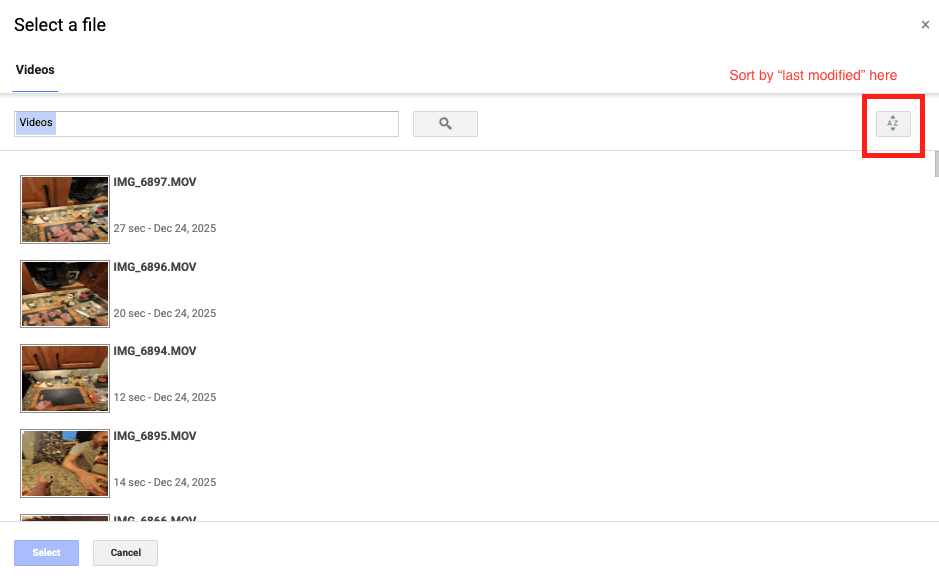This screenshot has height=580, width=939.
Task: Click the blue Select button
Action: tap(47, 553)
